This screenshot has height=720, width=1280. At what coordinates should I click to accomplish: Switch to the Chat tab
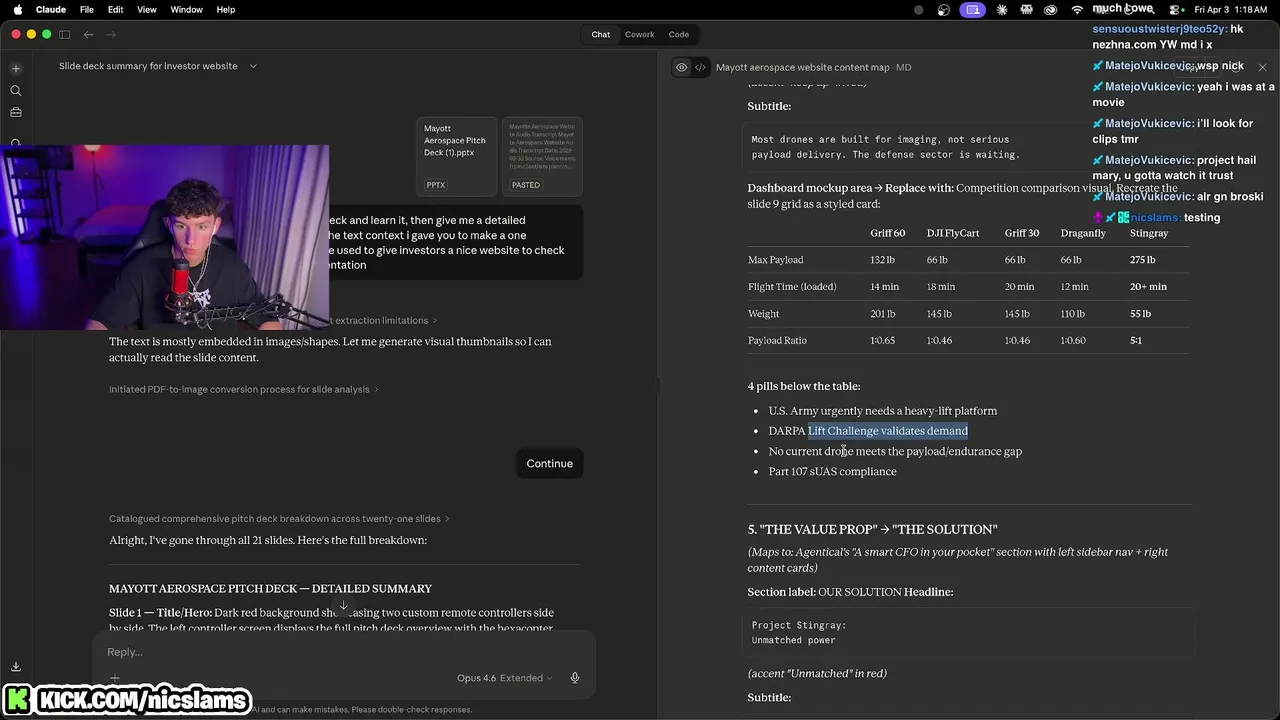[601, 34]
